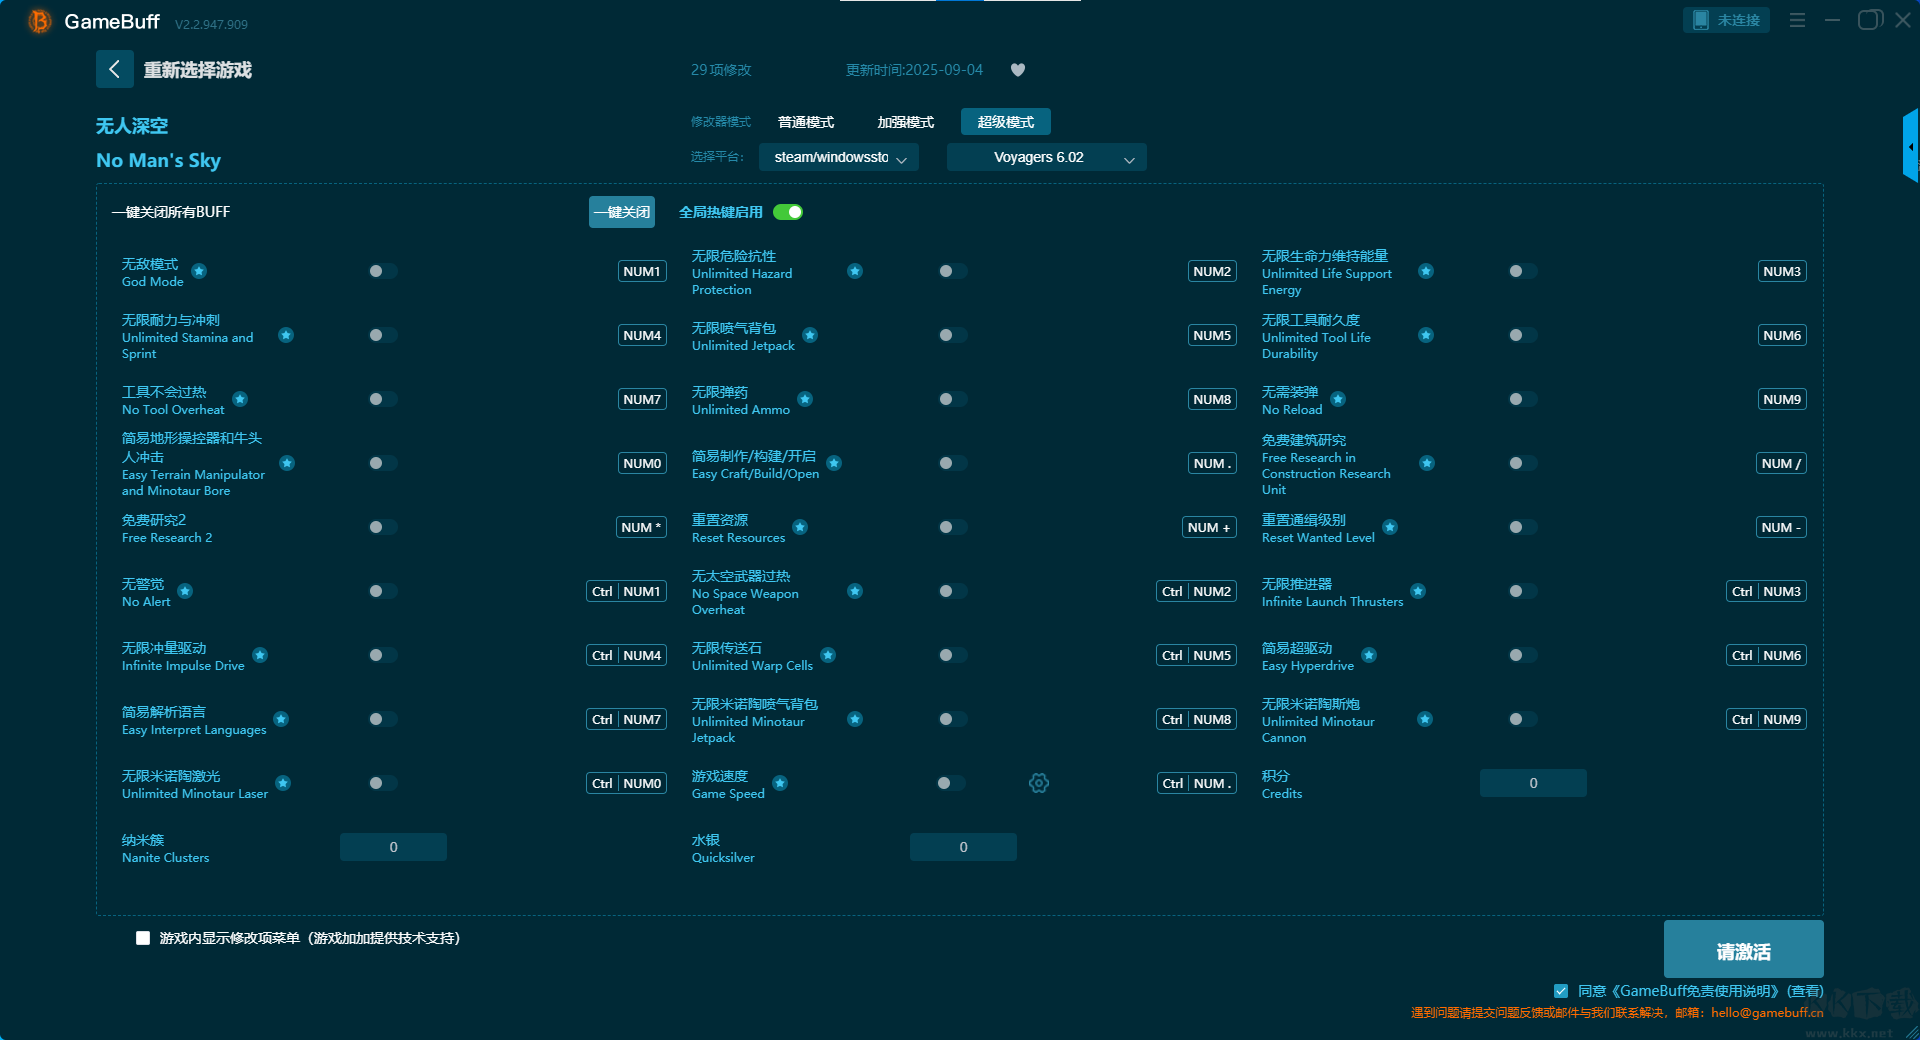Expand the right-side blue panel tab
This screenshot has height=1040, width=1920.
click(x=1910, y=146)
